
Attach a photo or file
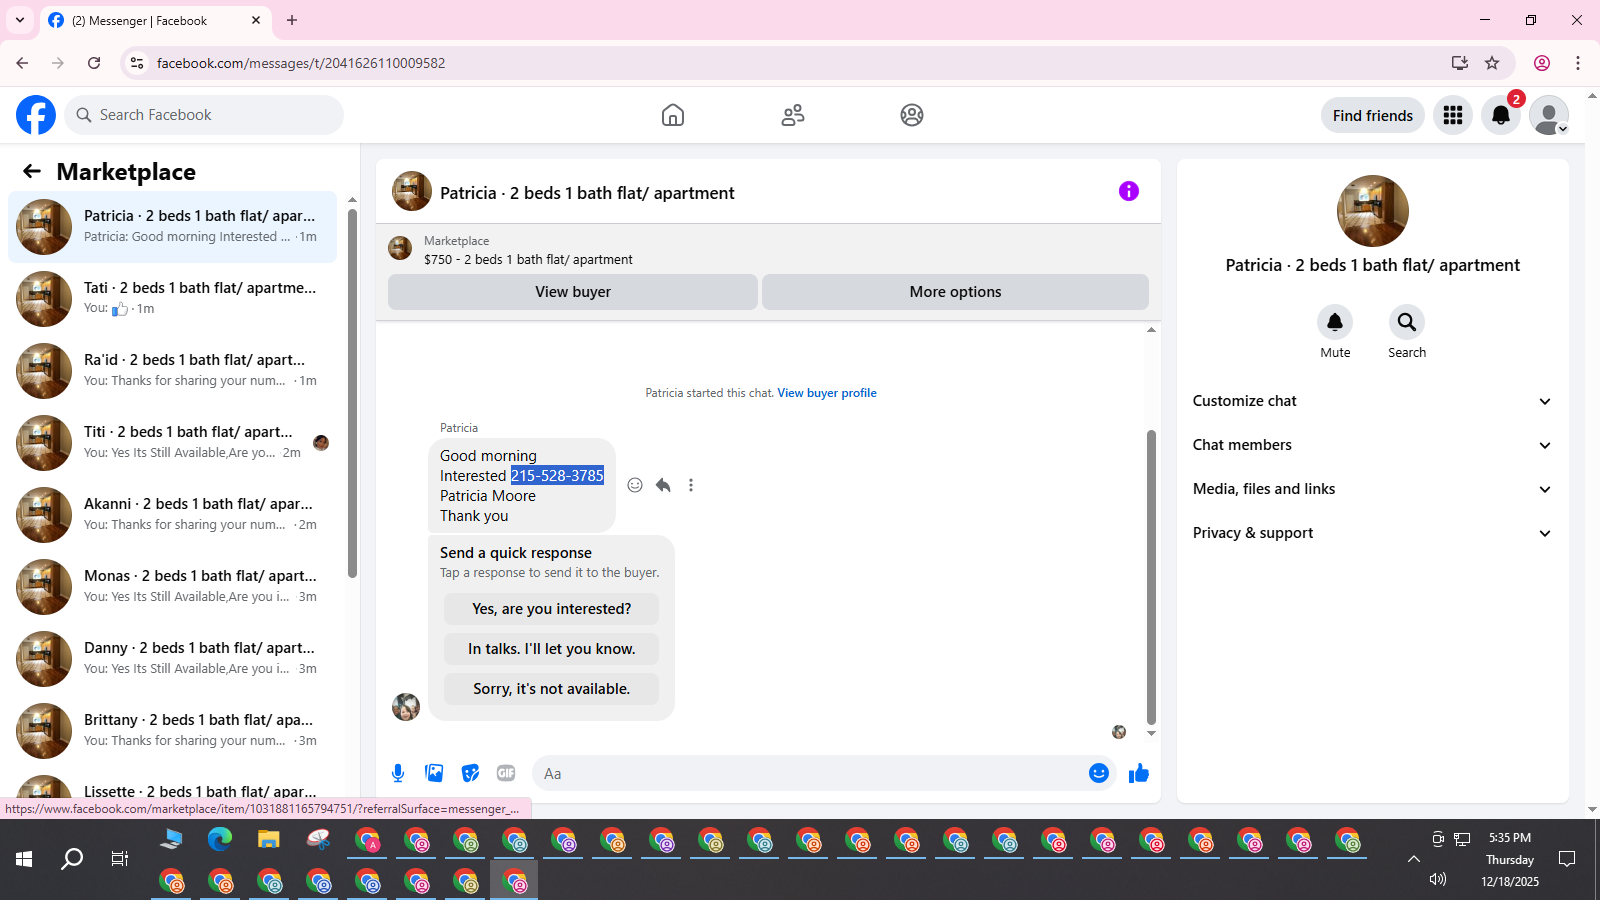pos(434,773)
